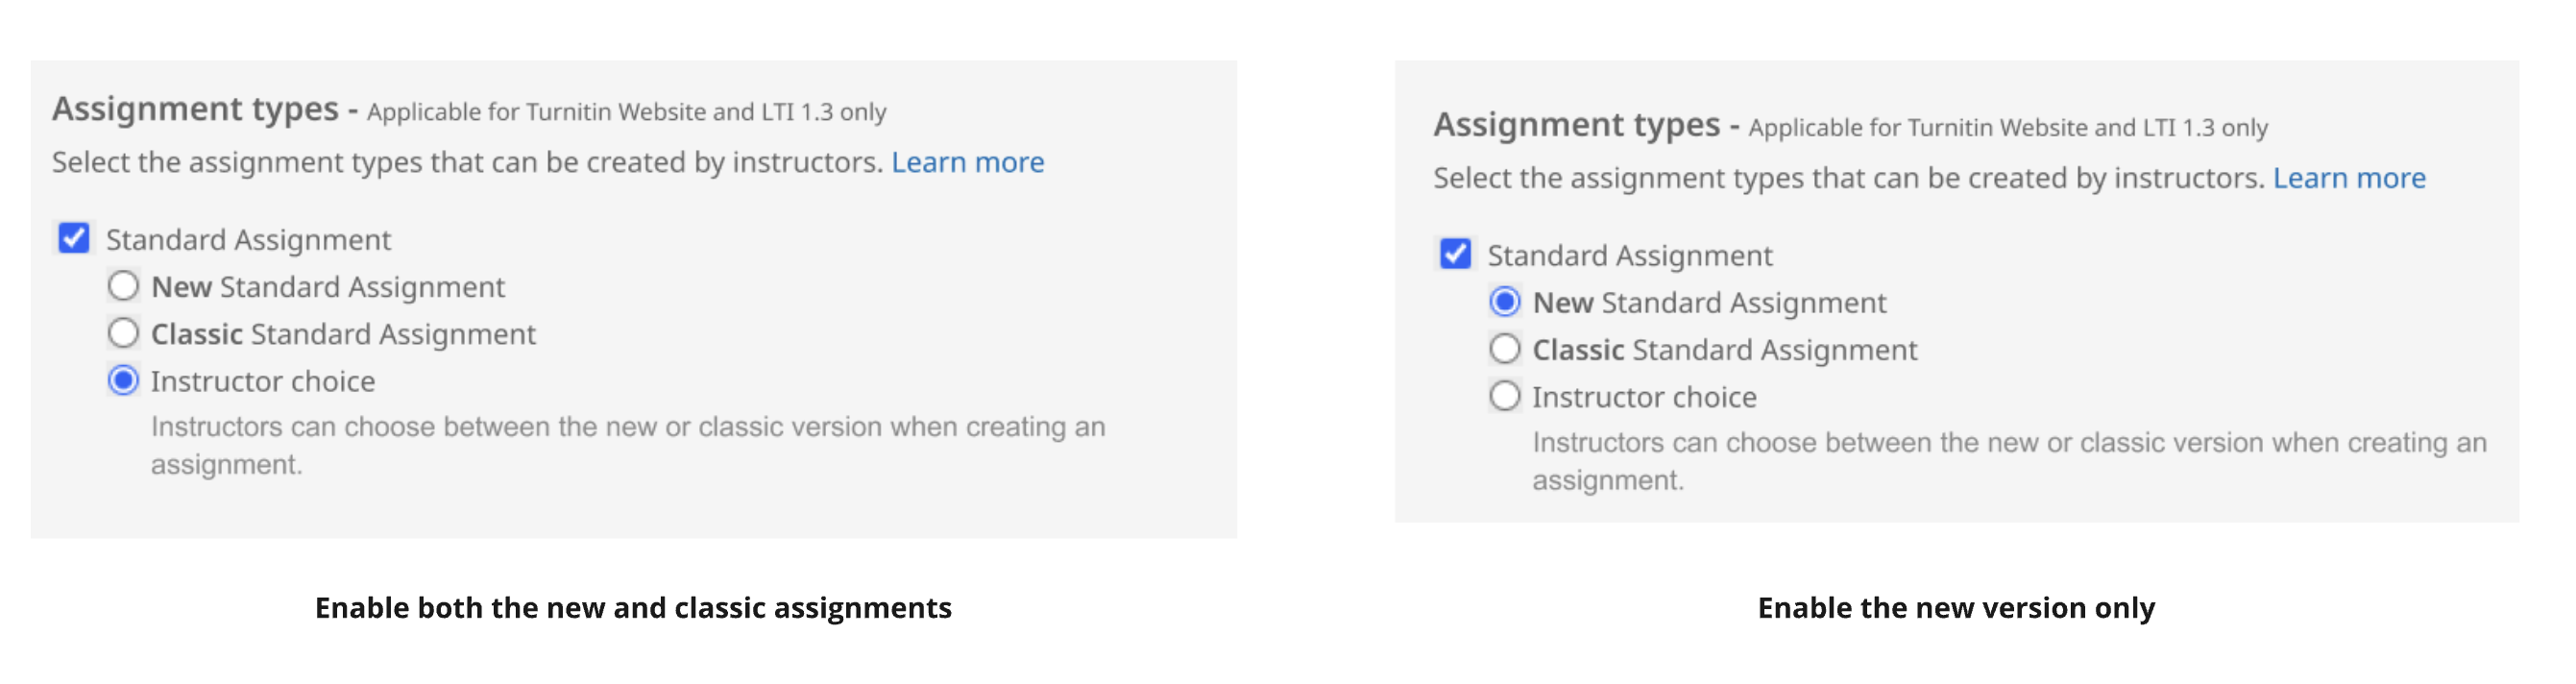
Task: Uncheck Standard Assignment checkbox in left panel
Action: tap(74, 238)
